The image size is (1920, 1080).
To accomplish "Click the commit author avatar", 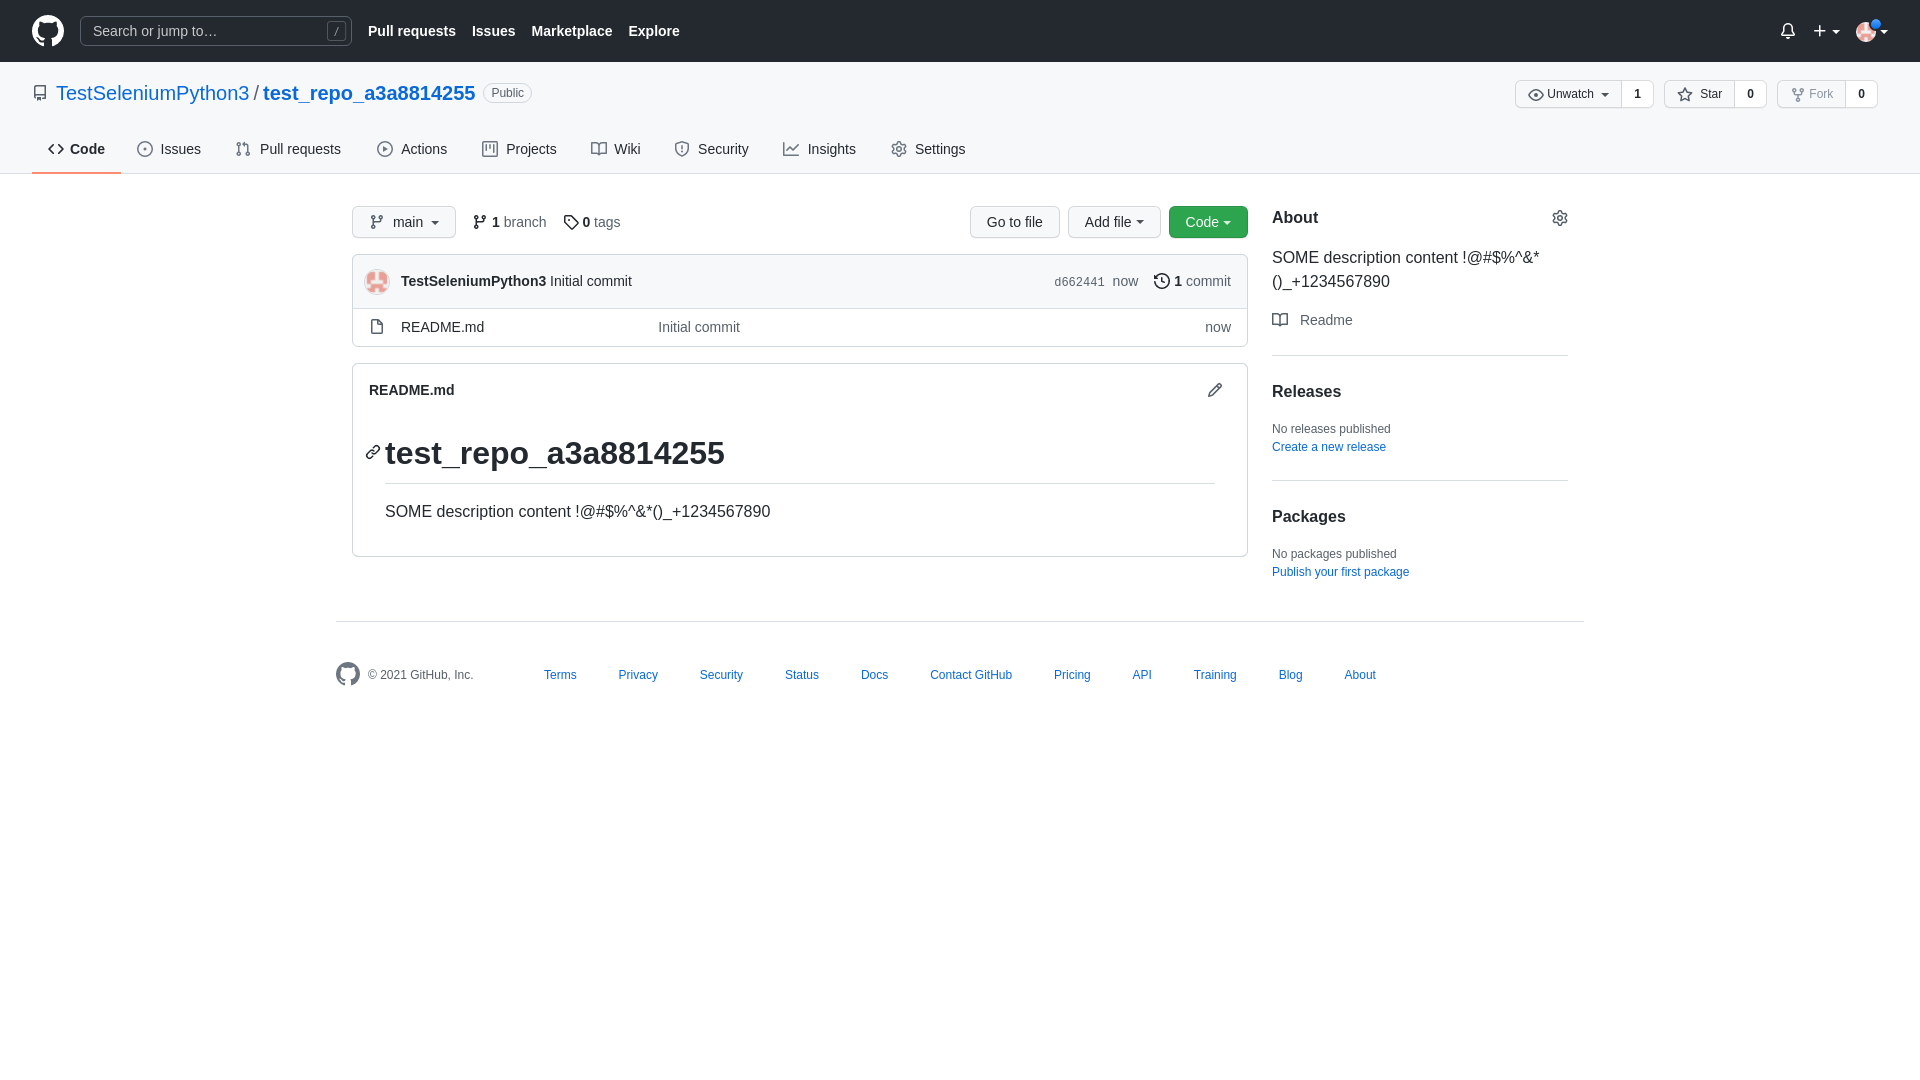I will pyautogui.click(x=377, y=281).
